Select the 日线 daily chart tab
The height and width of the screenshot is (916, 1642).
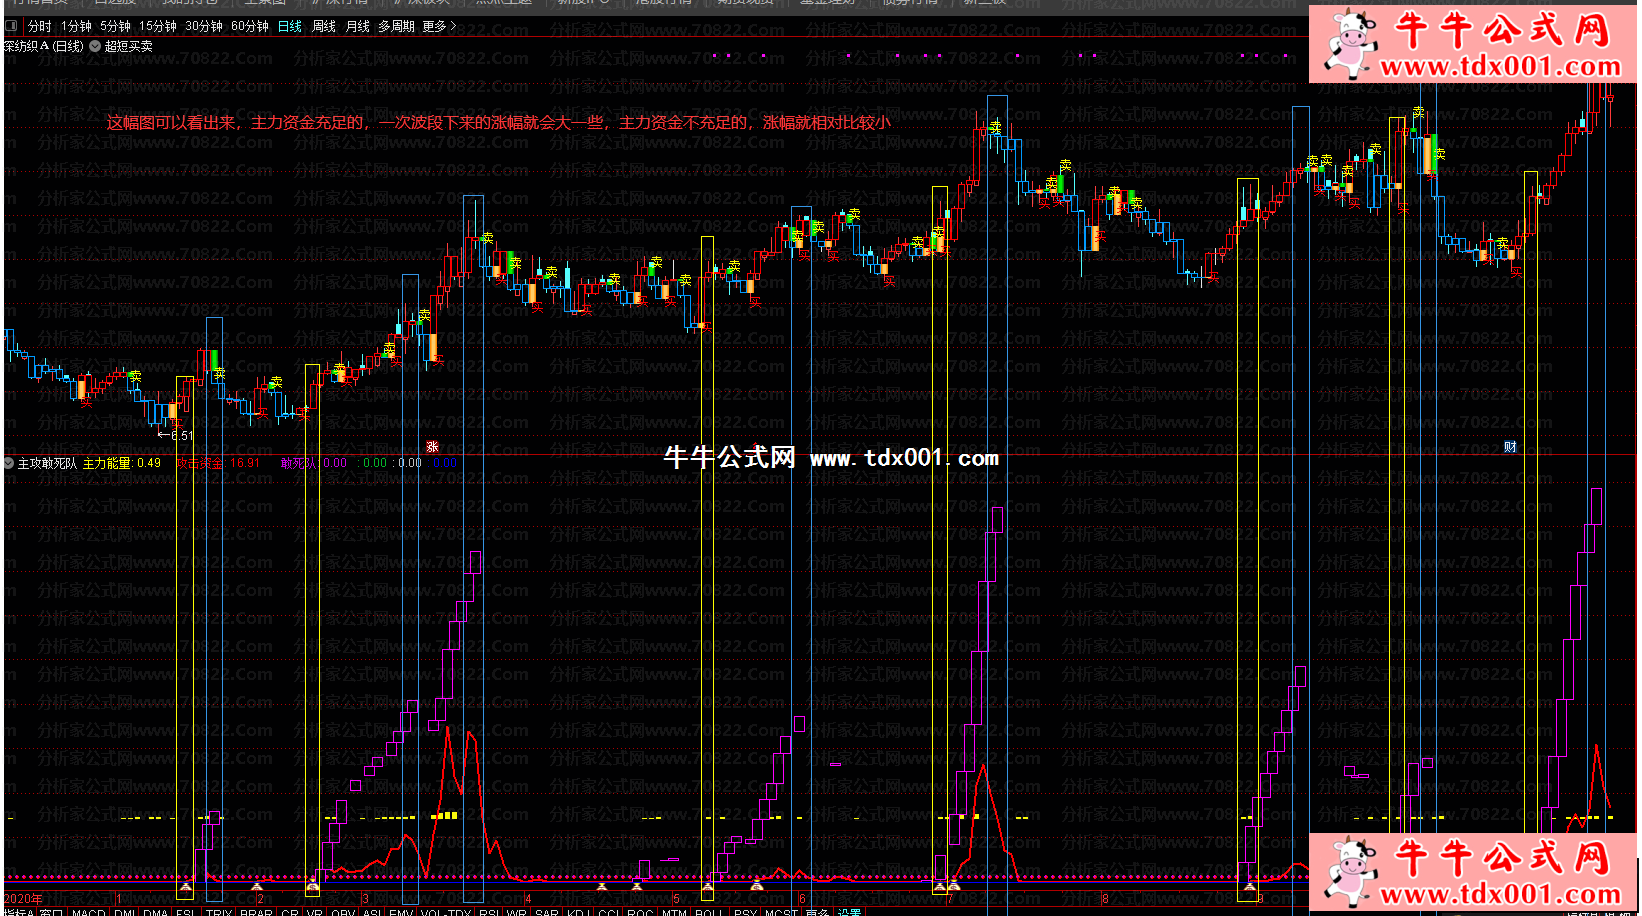pos(290,26)
